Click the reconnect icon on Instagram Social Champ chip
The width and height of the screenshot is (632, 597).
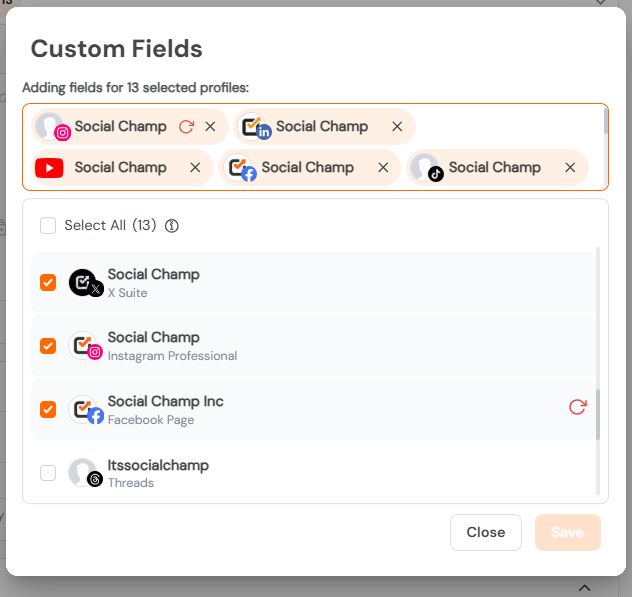click(x=186, y=127)
